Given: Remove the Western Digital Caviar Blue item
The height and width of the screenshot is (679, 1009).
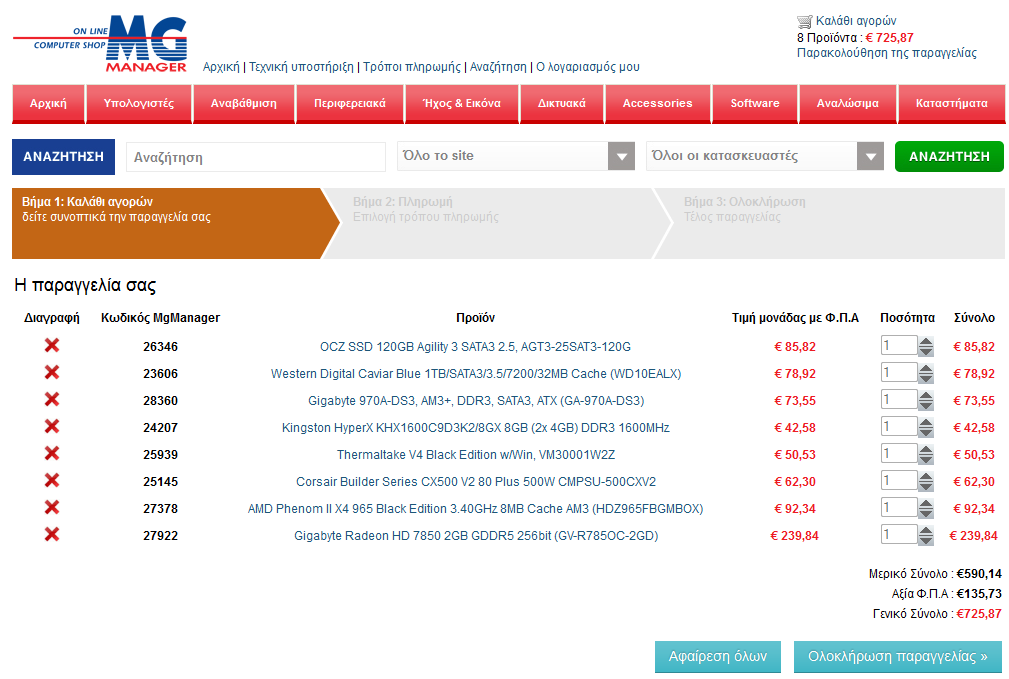Looking at the screenshot, I should pos(52,373).
